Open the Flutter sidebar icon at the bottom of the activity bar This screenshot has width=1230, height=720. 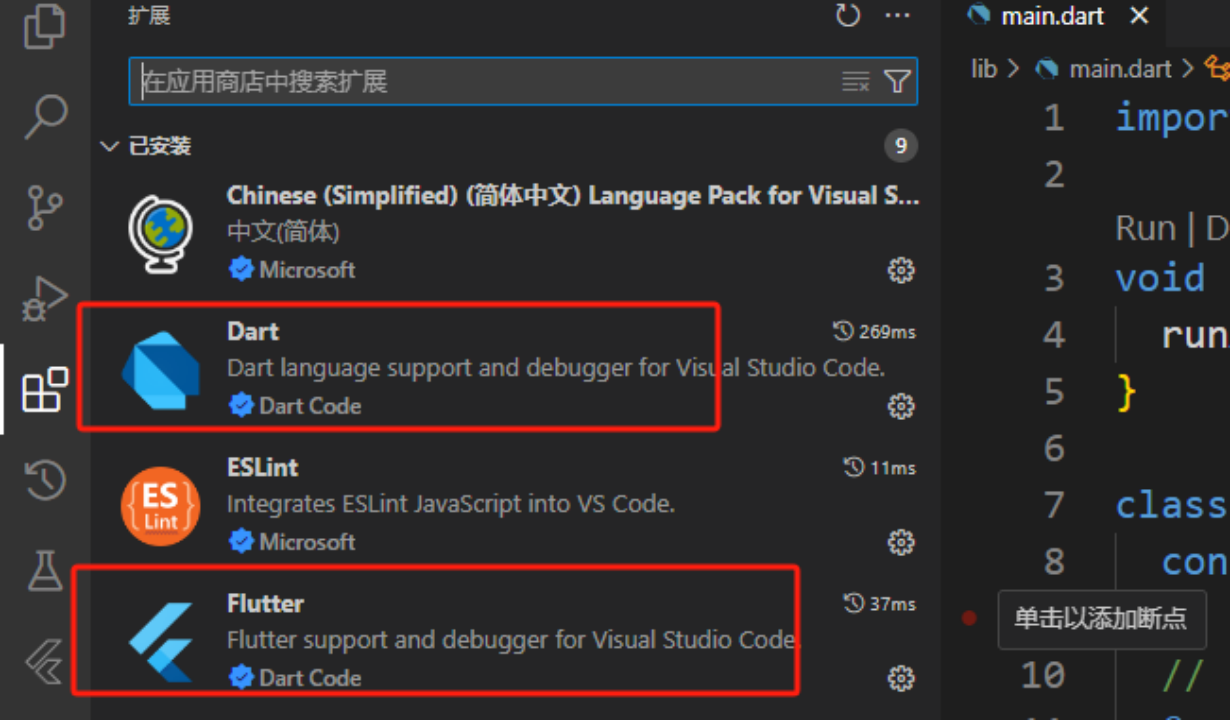(x=45, y=661)
